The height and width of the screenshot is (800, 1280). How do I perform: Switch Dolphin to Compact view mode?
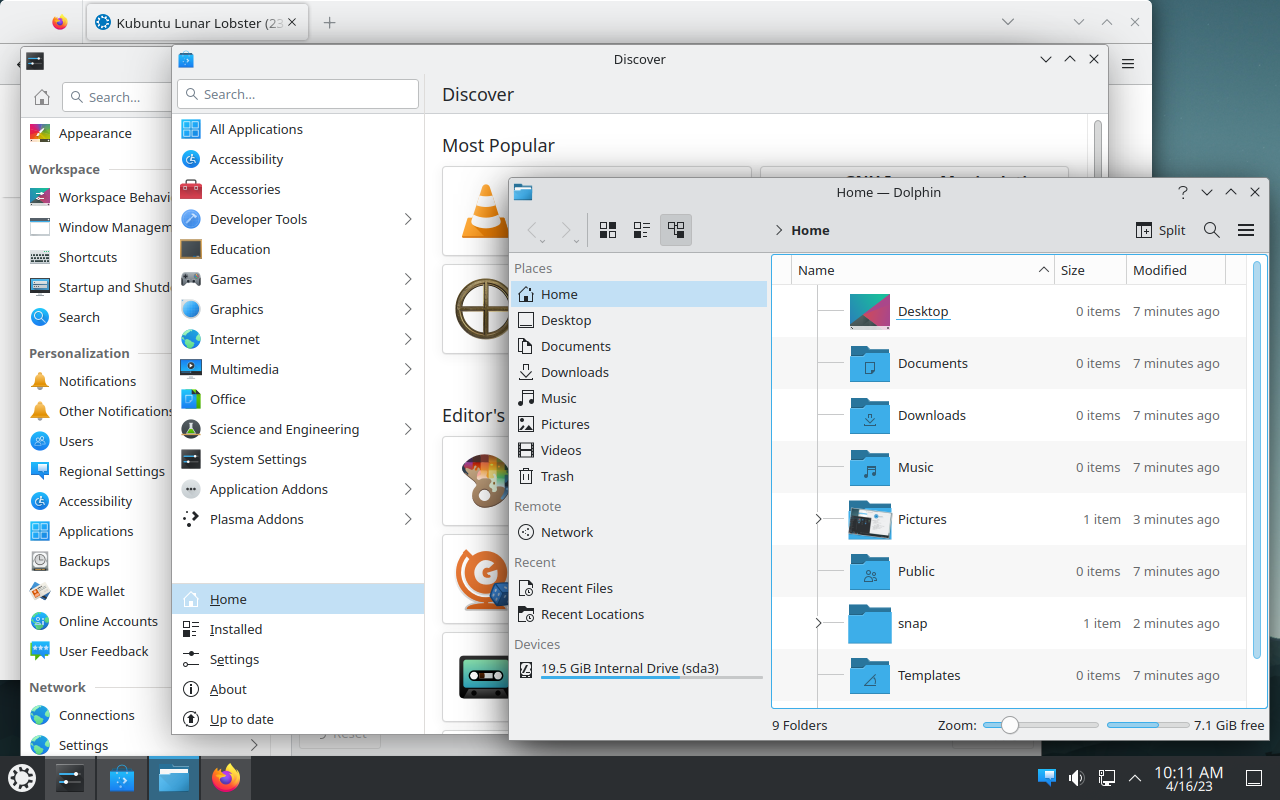coord(642,230)
